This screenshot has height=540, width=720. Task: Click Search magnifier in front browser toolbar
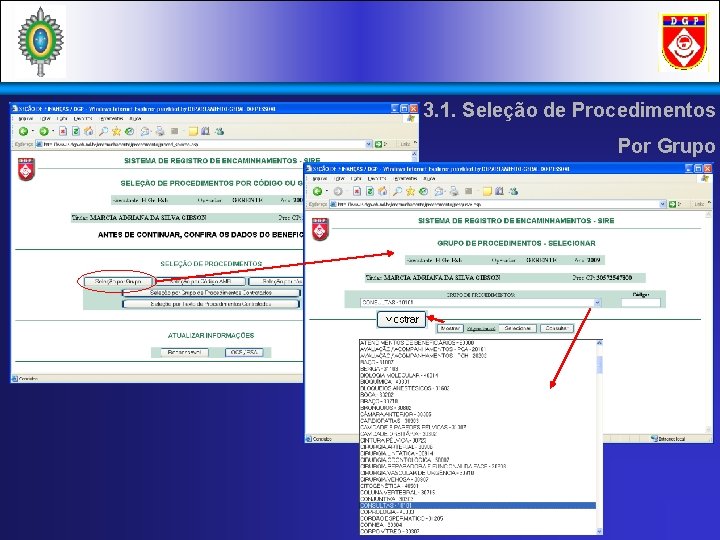(x=398, y=191)
